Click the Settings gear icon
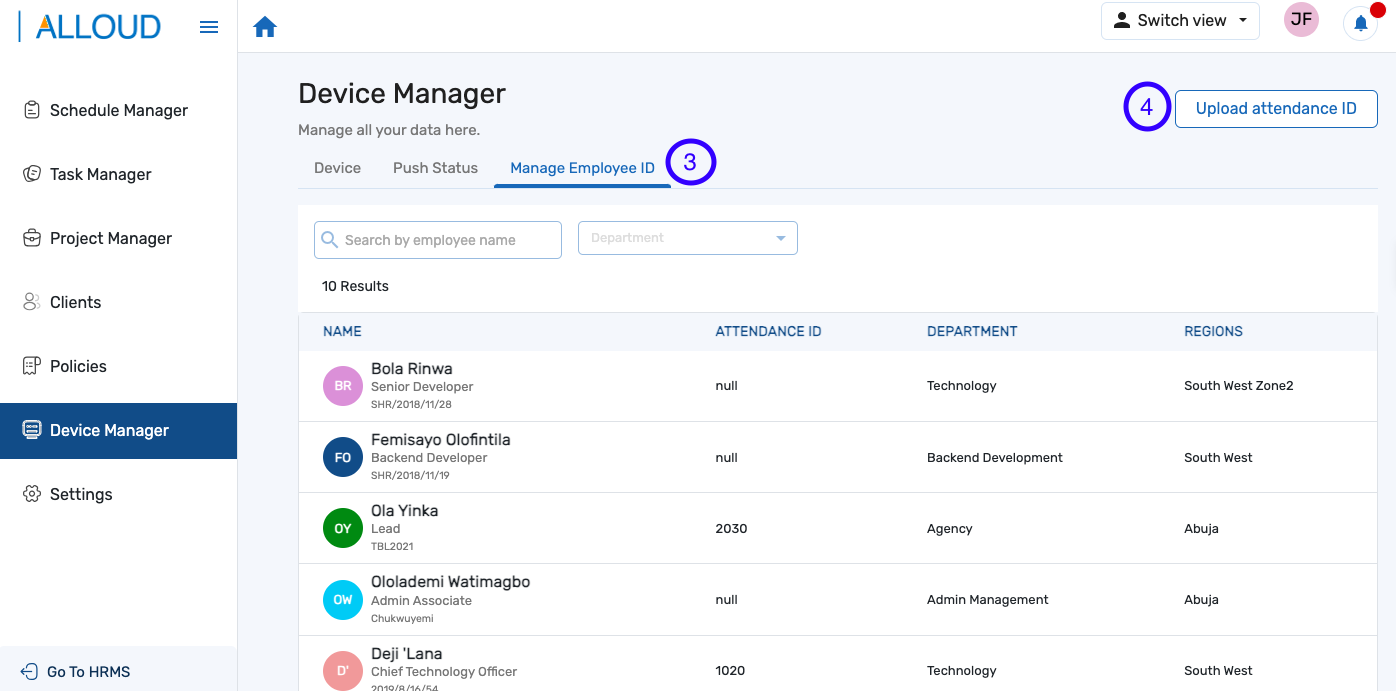This screenshot has width=1396, height=691. (x=32, y=494)
